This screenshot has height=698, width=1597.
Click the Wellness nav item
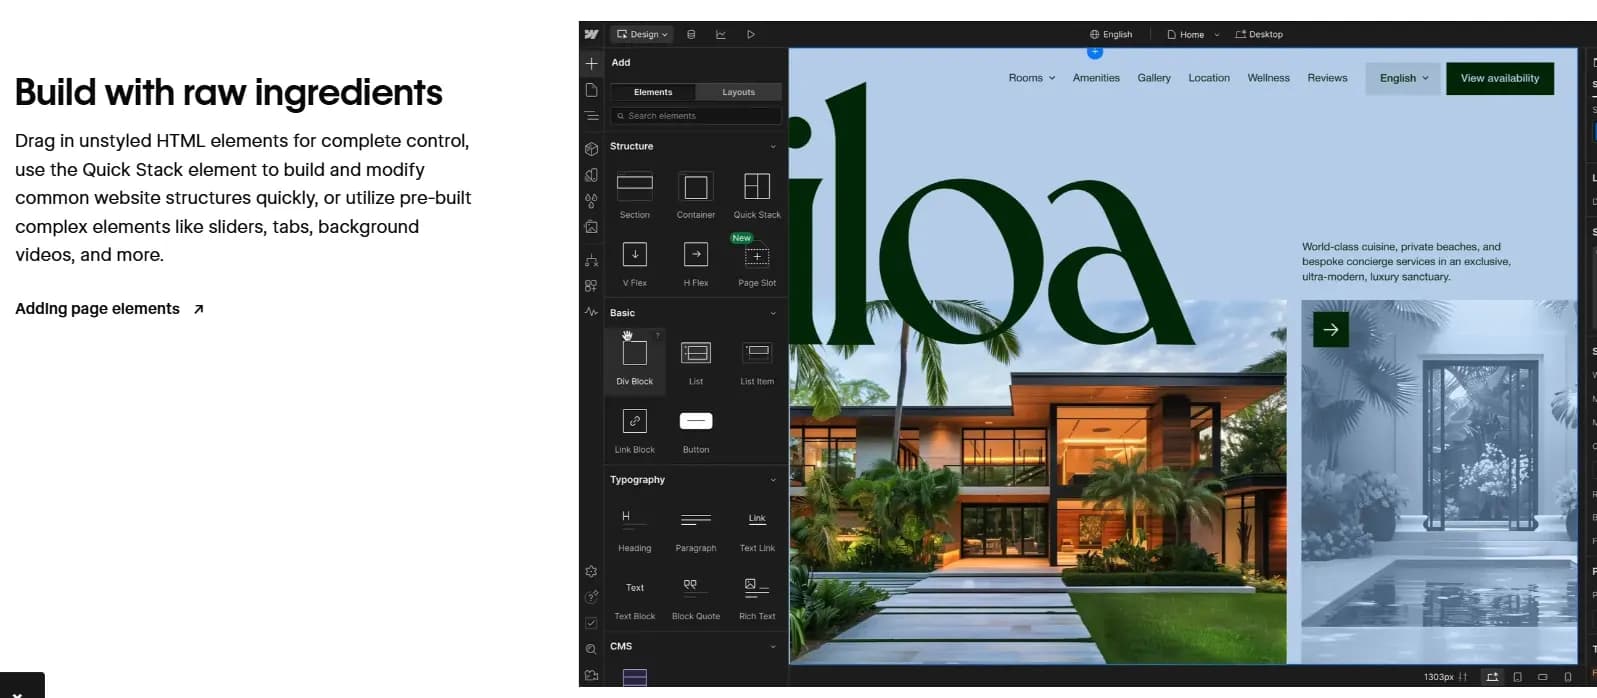click(x=1268, y=78)
